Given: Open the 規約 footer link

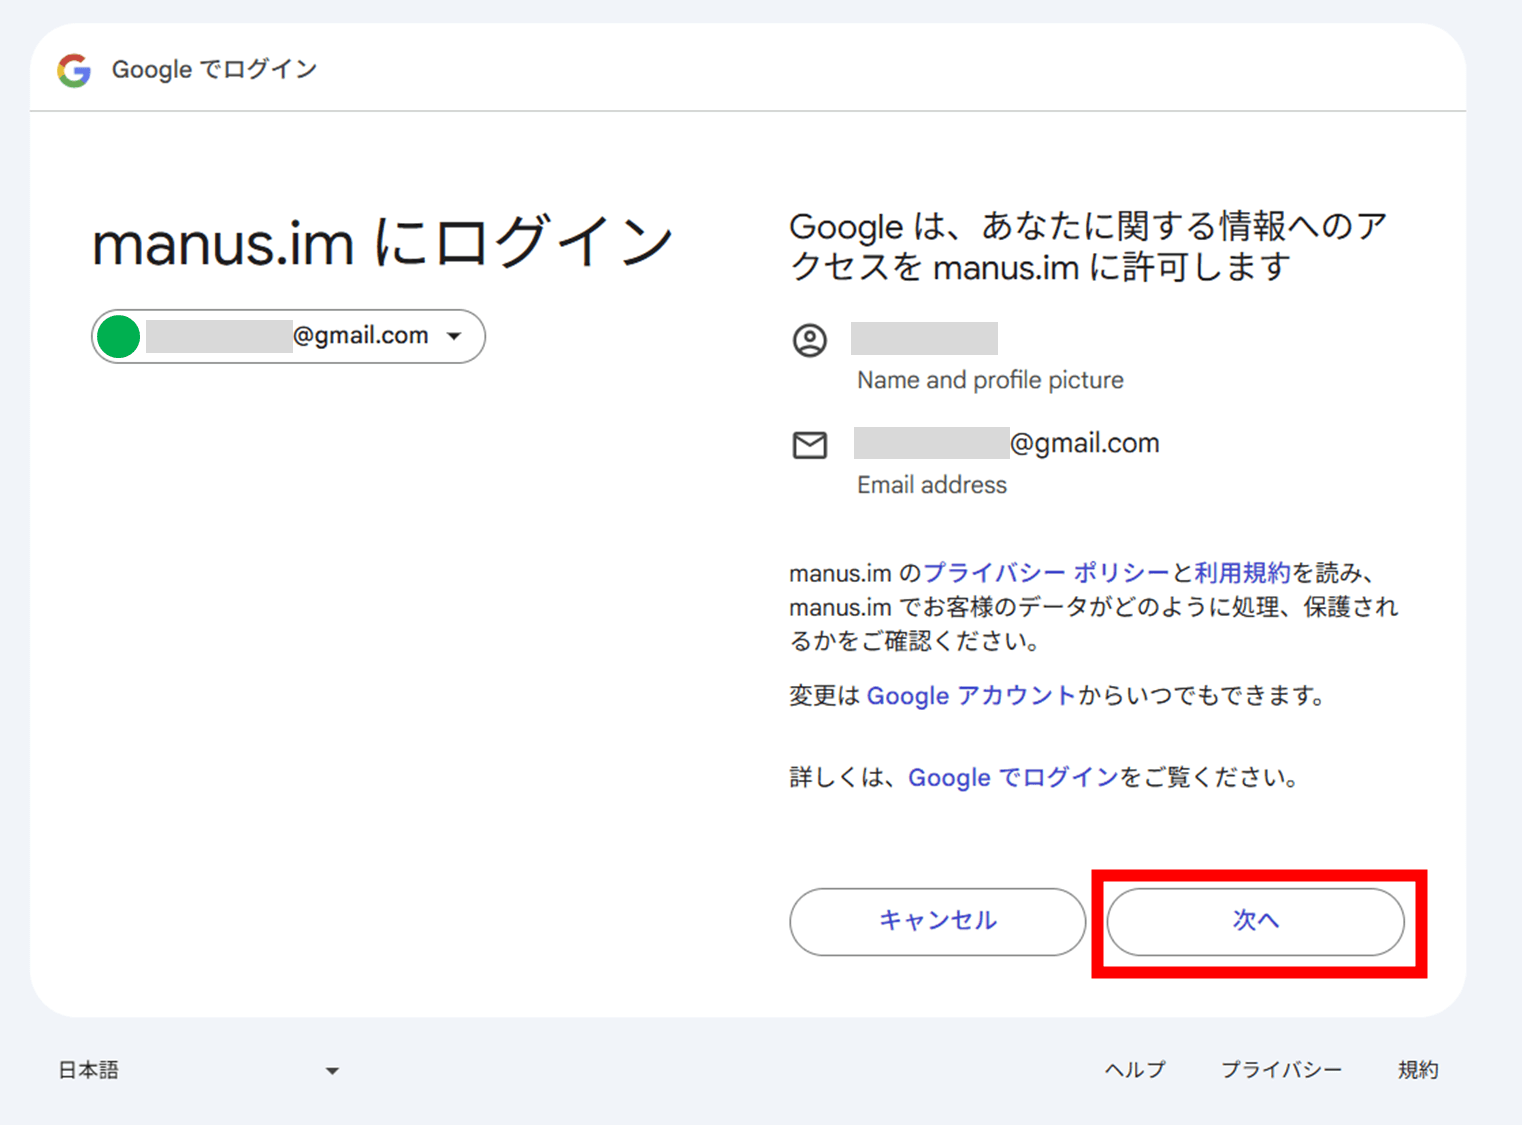Looking at the screenshot, I should [x=1418, y=1070].
